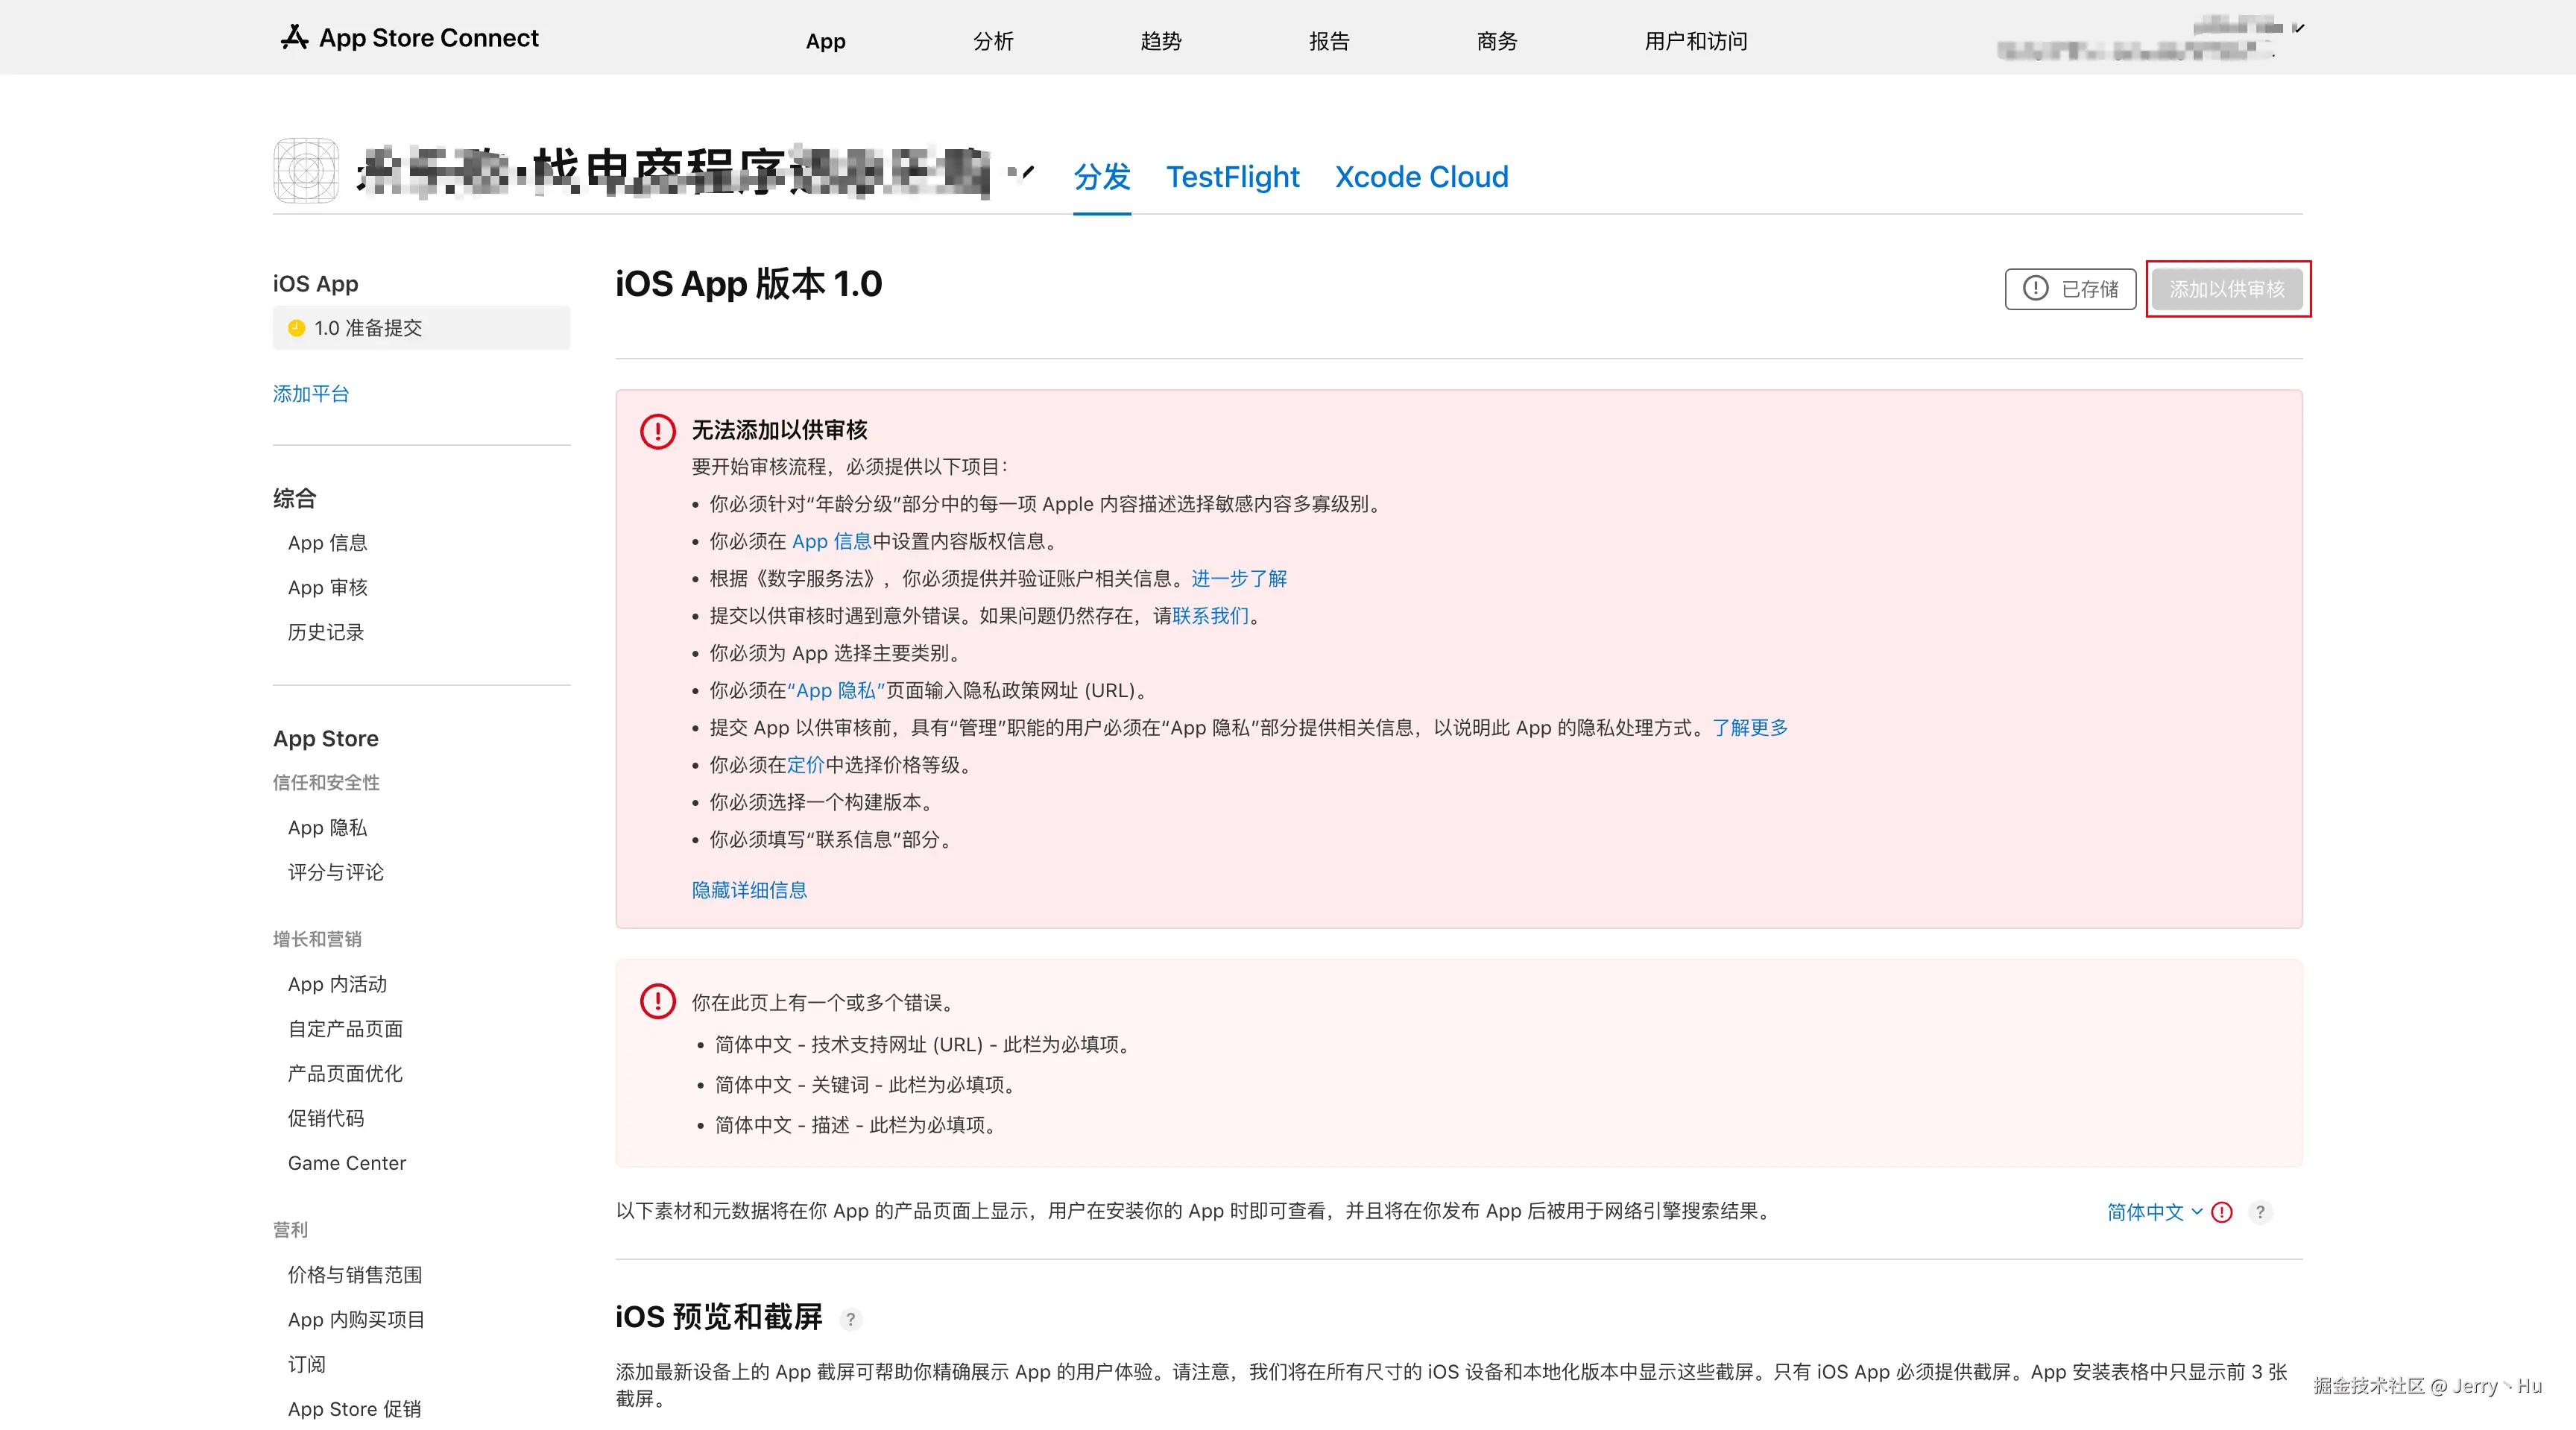Click the red error icon beside 你在此页上有一个或多个错误
This screenshot has width=2576, height=1430.
(x=658, y=1001)
